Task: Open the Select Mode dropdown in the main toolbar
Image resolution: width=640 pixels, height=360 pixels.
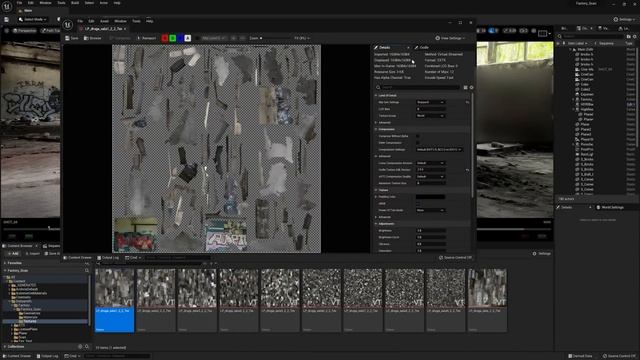Action: [33, 19]
